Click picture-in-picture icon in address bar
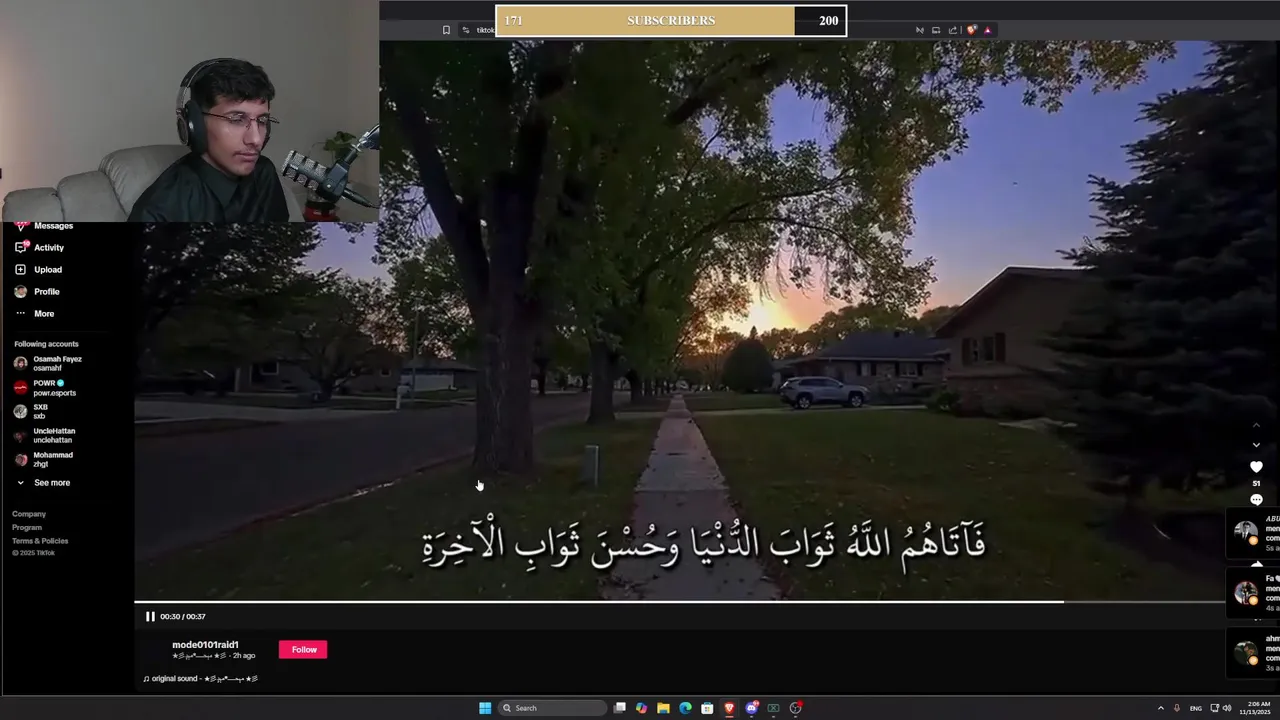1280x720 pixels. pos(936,30)
